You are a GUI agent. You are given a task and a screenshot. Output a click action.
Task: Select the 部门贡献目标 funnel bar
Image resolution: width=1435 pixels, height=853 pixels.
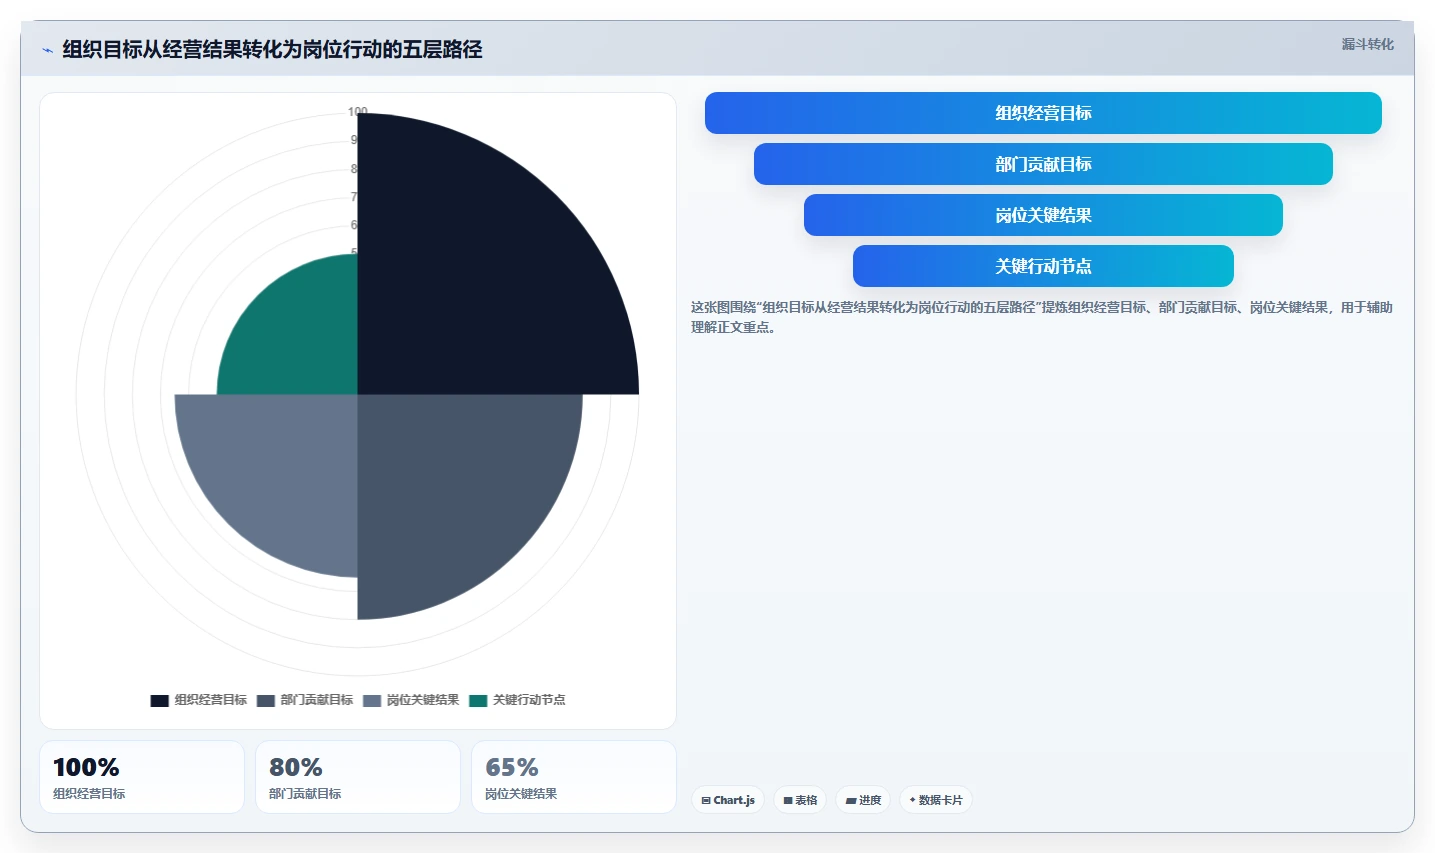(1043, 164)
